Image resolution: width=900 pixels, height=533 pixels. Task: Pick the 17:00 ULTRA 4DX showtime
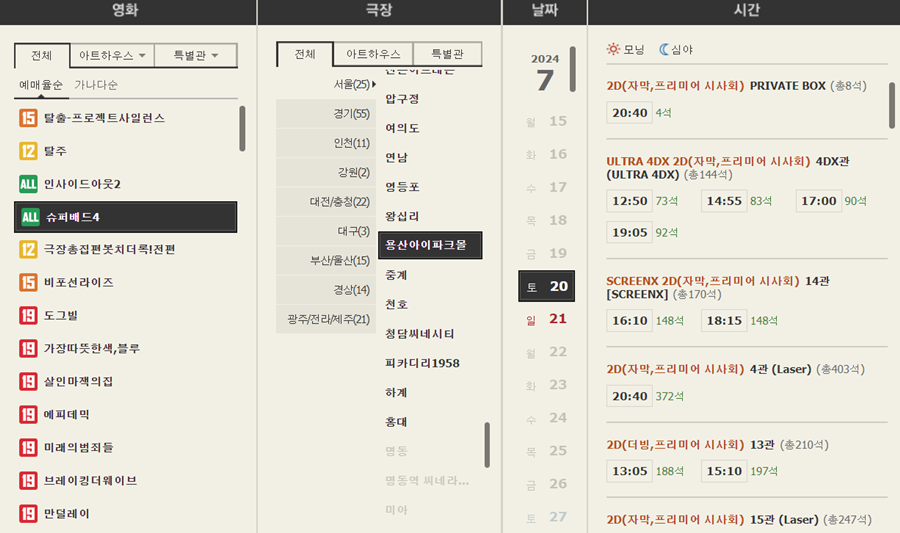tap(819, 201)
